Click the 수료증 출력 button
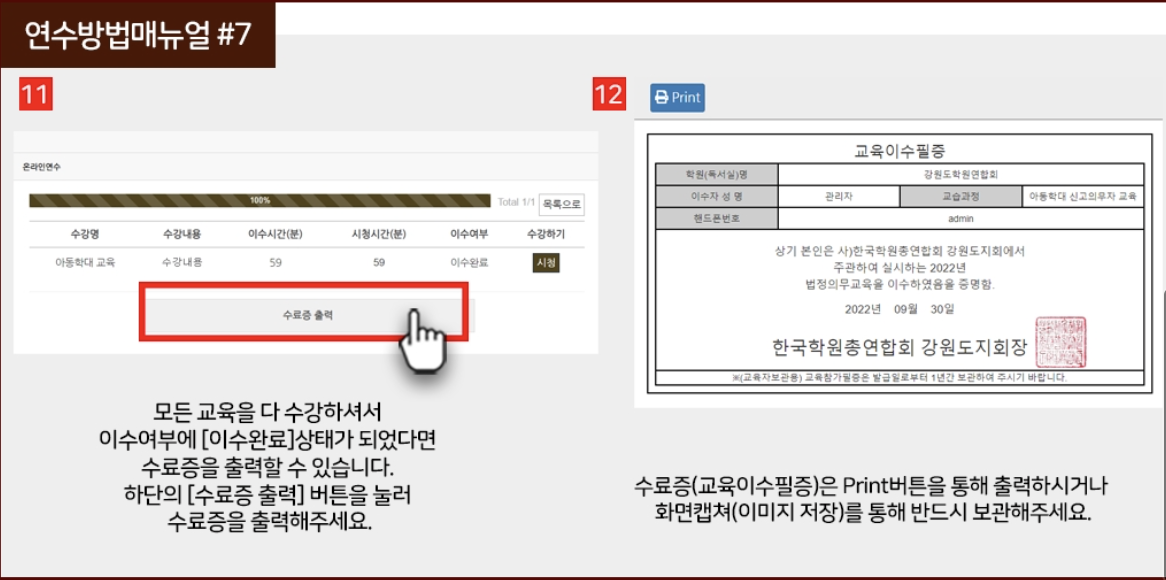The image size is (1166, 580). [308, 315]
